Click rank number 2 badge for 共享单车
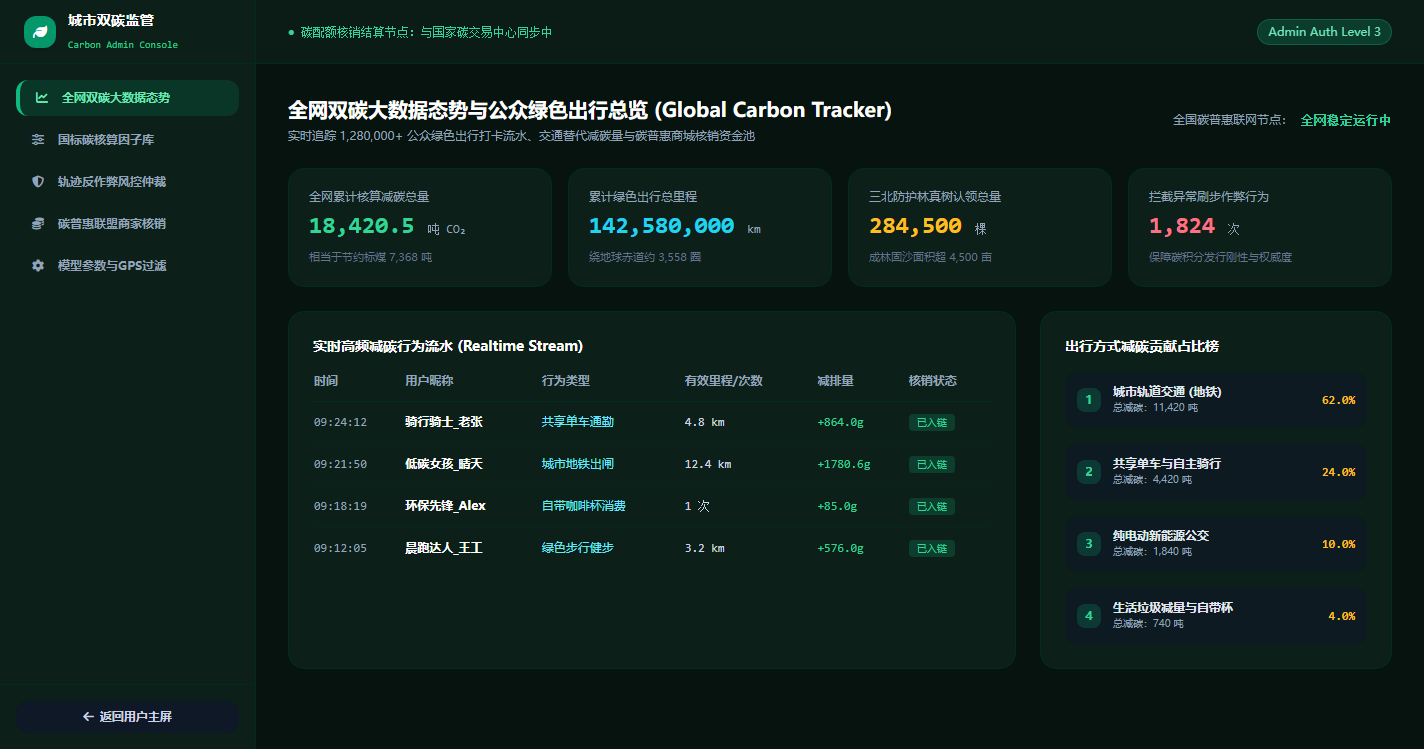 pyautogui.click(x=1089, y=472)
